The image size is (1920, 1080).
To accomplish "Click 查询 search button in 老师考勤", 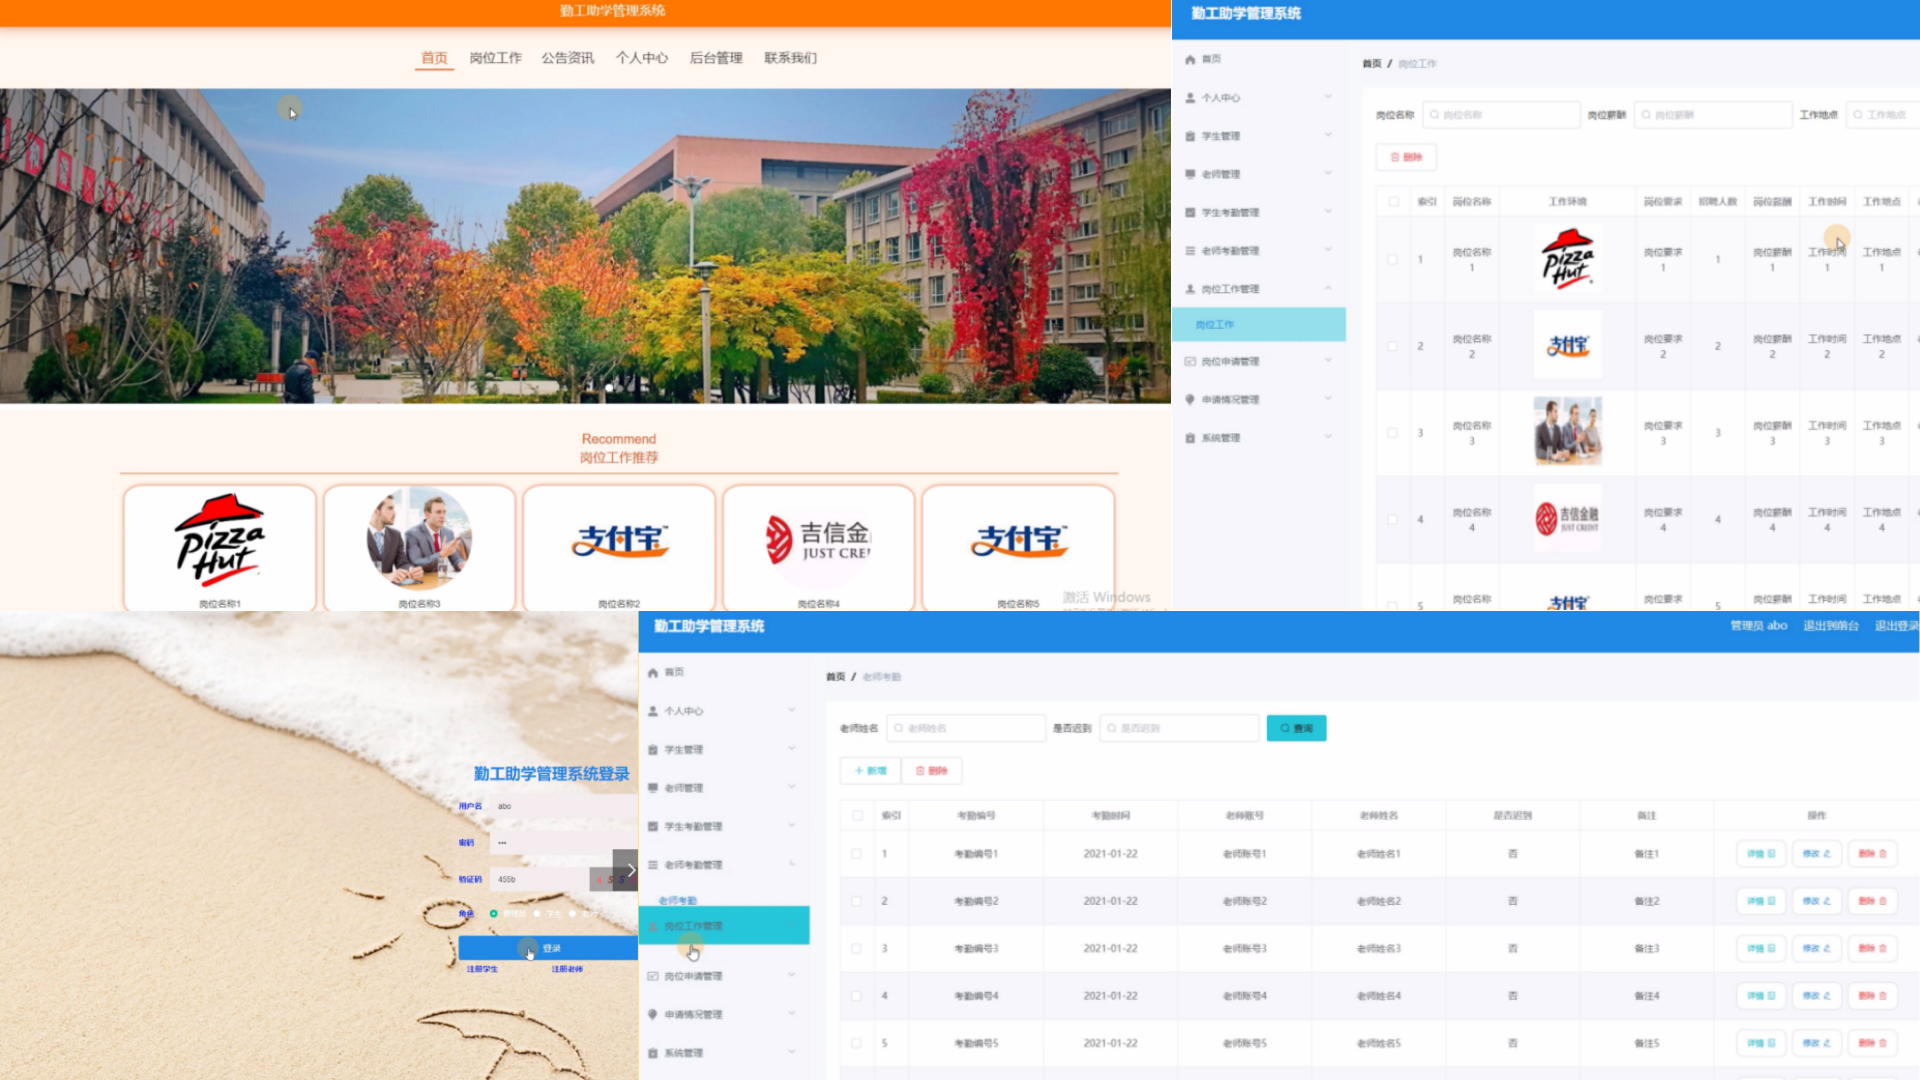I will tap(1296, 728).
